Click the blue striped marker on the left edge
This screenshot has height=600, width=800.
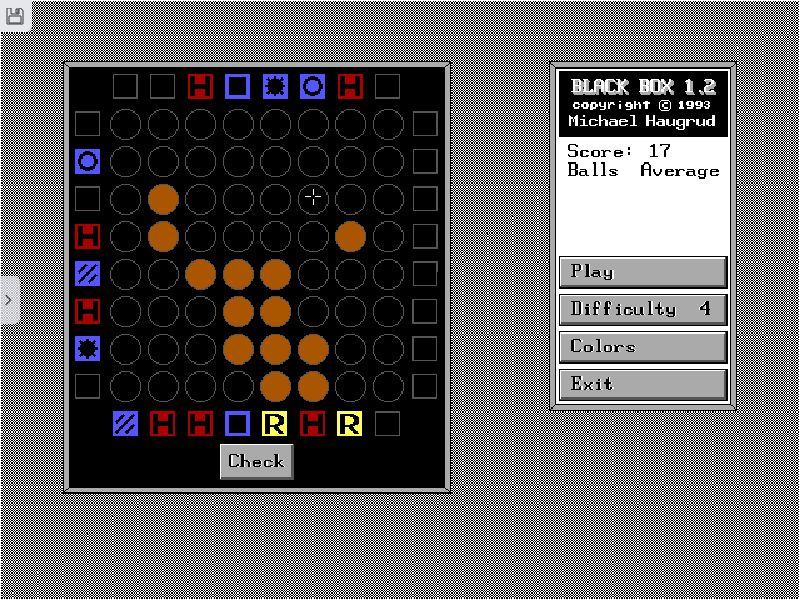pyautogui.click(x=87, y=274)
